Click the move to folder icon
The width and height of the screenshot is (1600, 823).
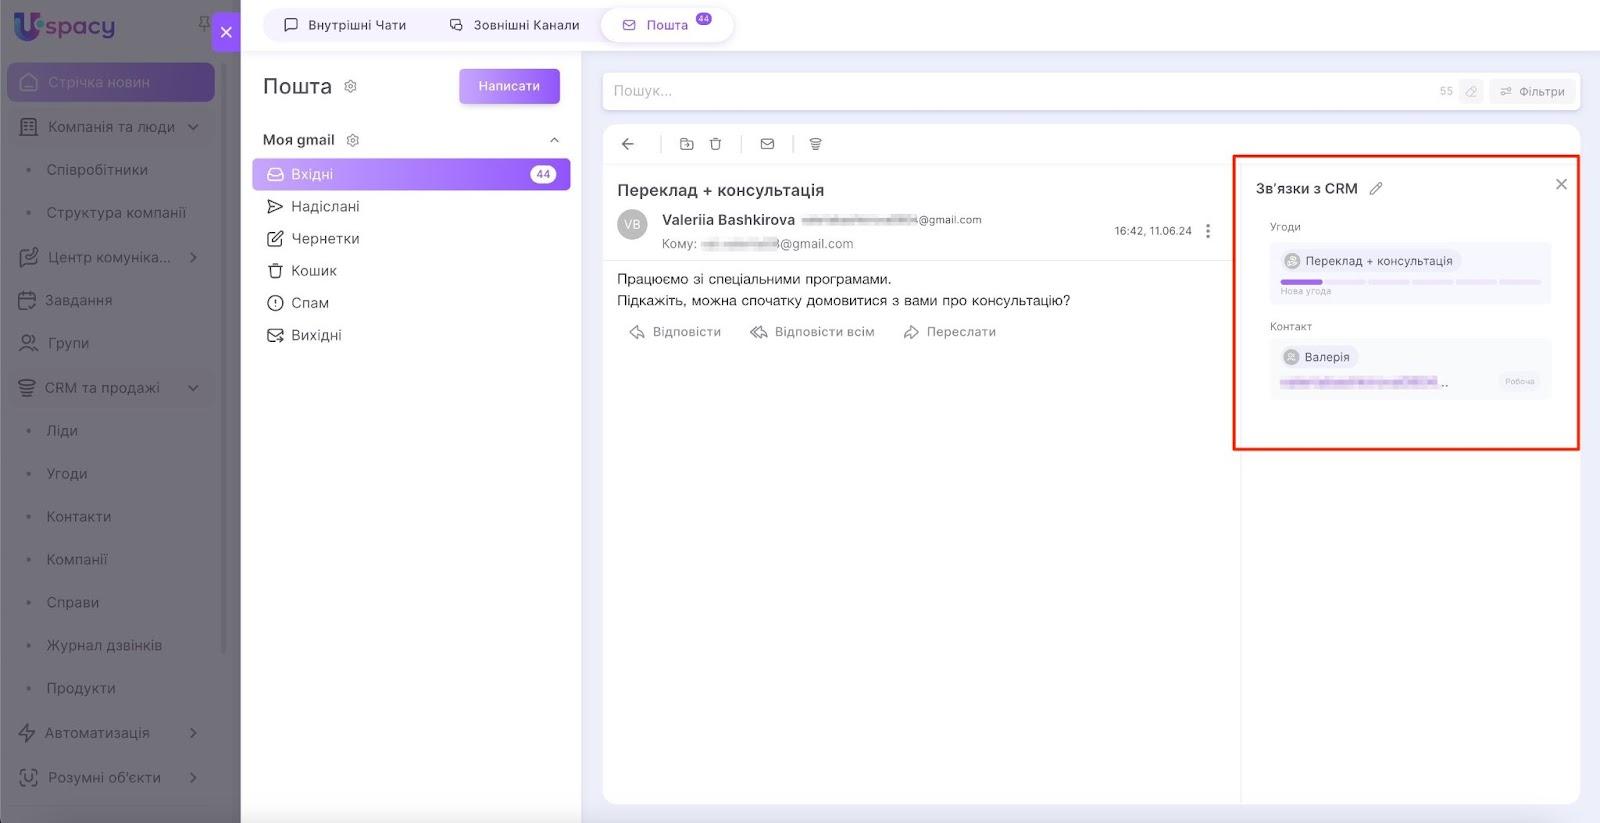[686, 144]
